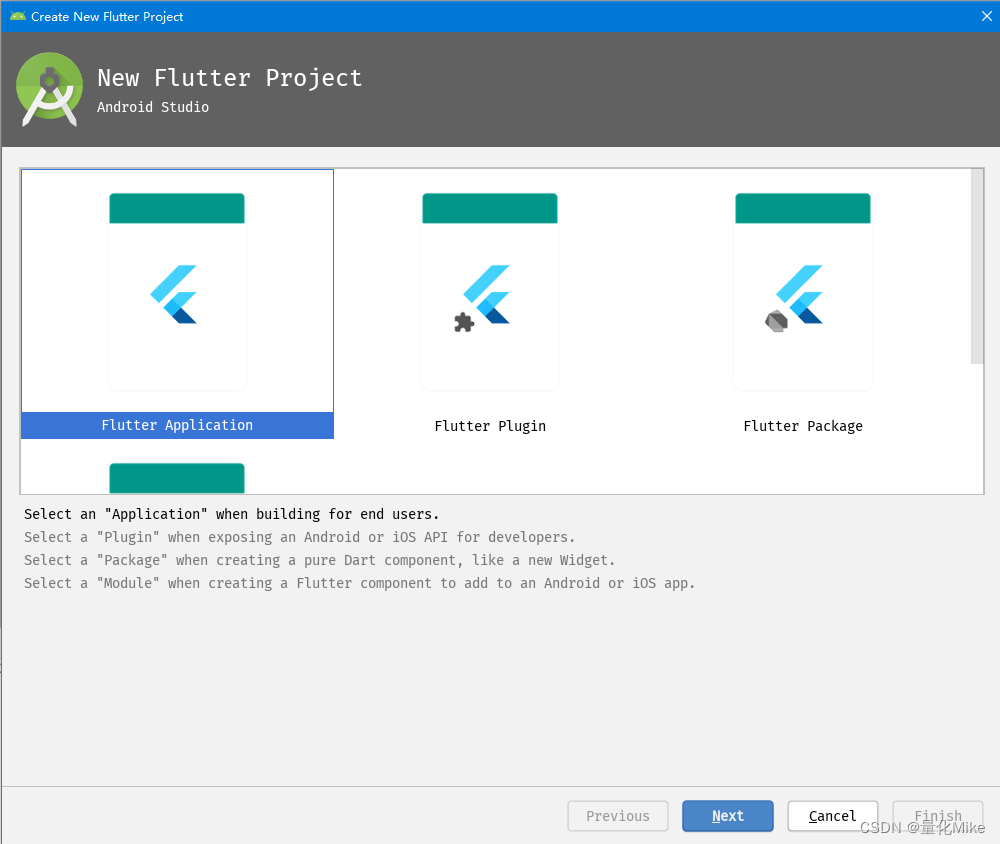
Task: Click the disabled Previous button
Action: point(618,816)
